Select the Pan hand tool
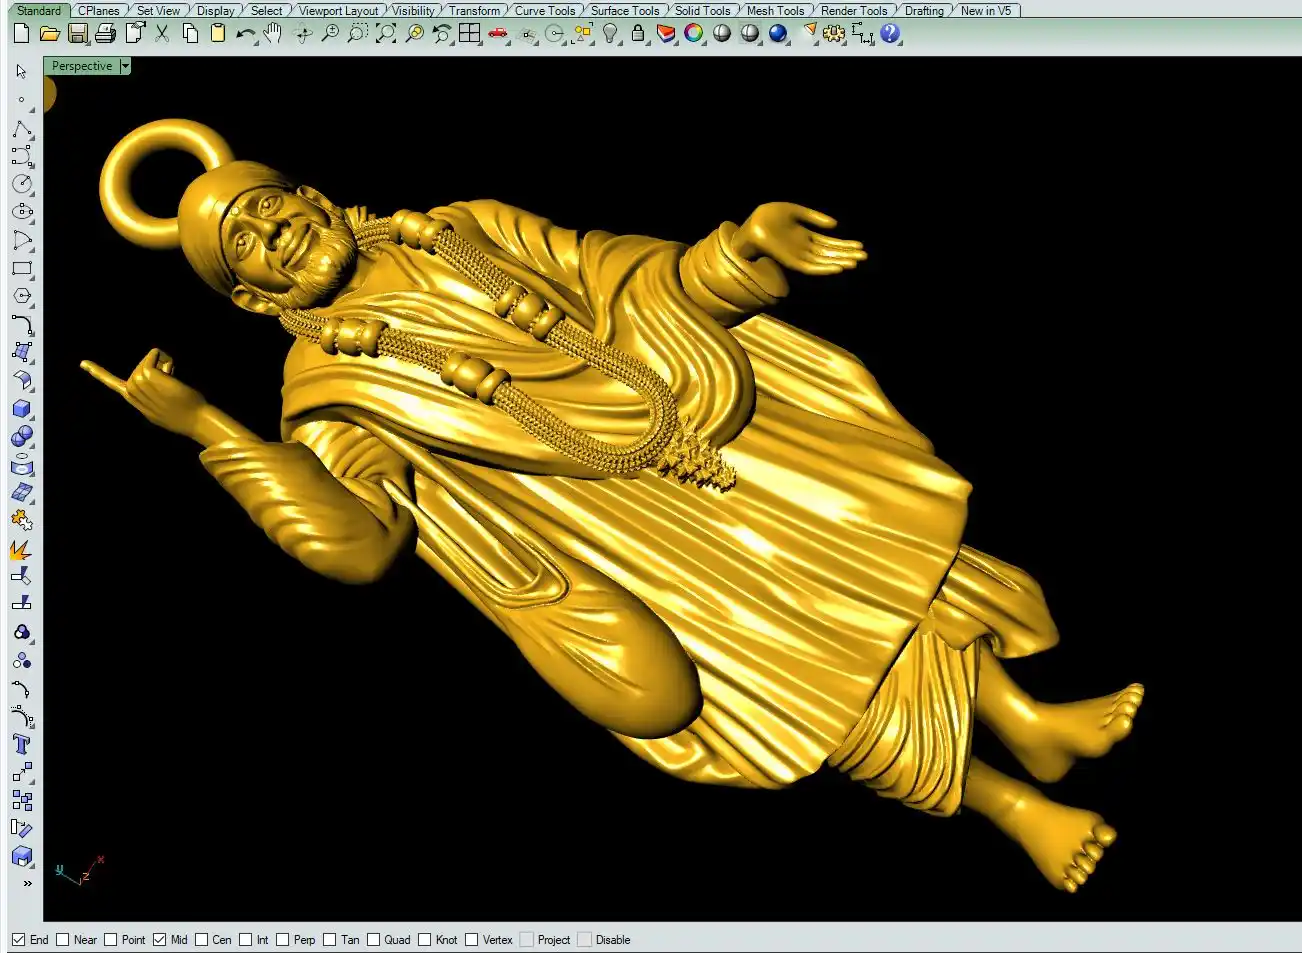 [273, 34]
